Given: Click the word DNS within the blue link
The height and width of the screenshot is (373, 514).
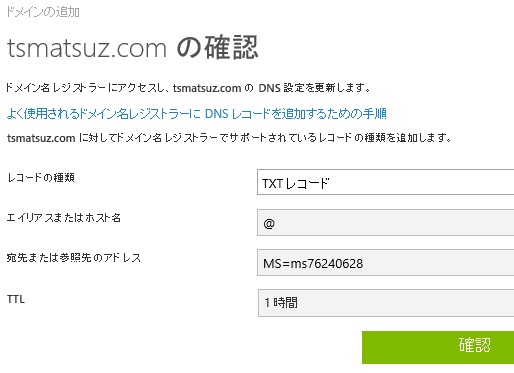Looking at the screenshot, I should pos(216,114).
